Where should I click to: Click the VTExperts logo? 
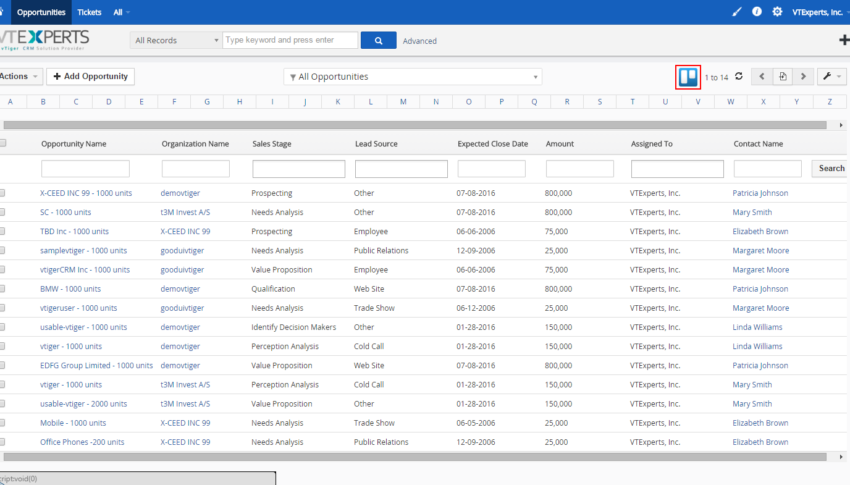(x=45, y=40)
